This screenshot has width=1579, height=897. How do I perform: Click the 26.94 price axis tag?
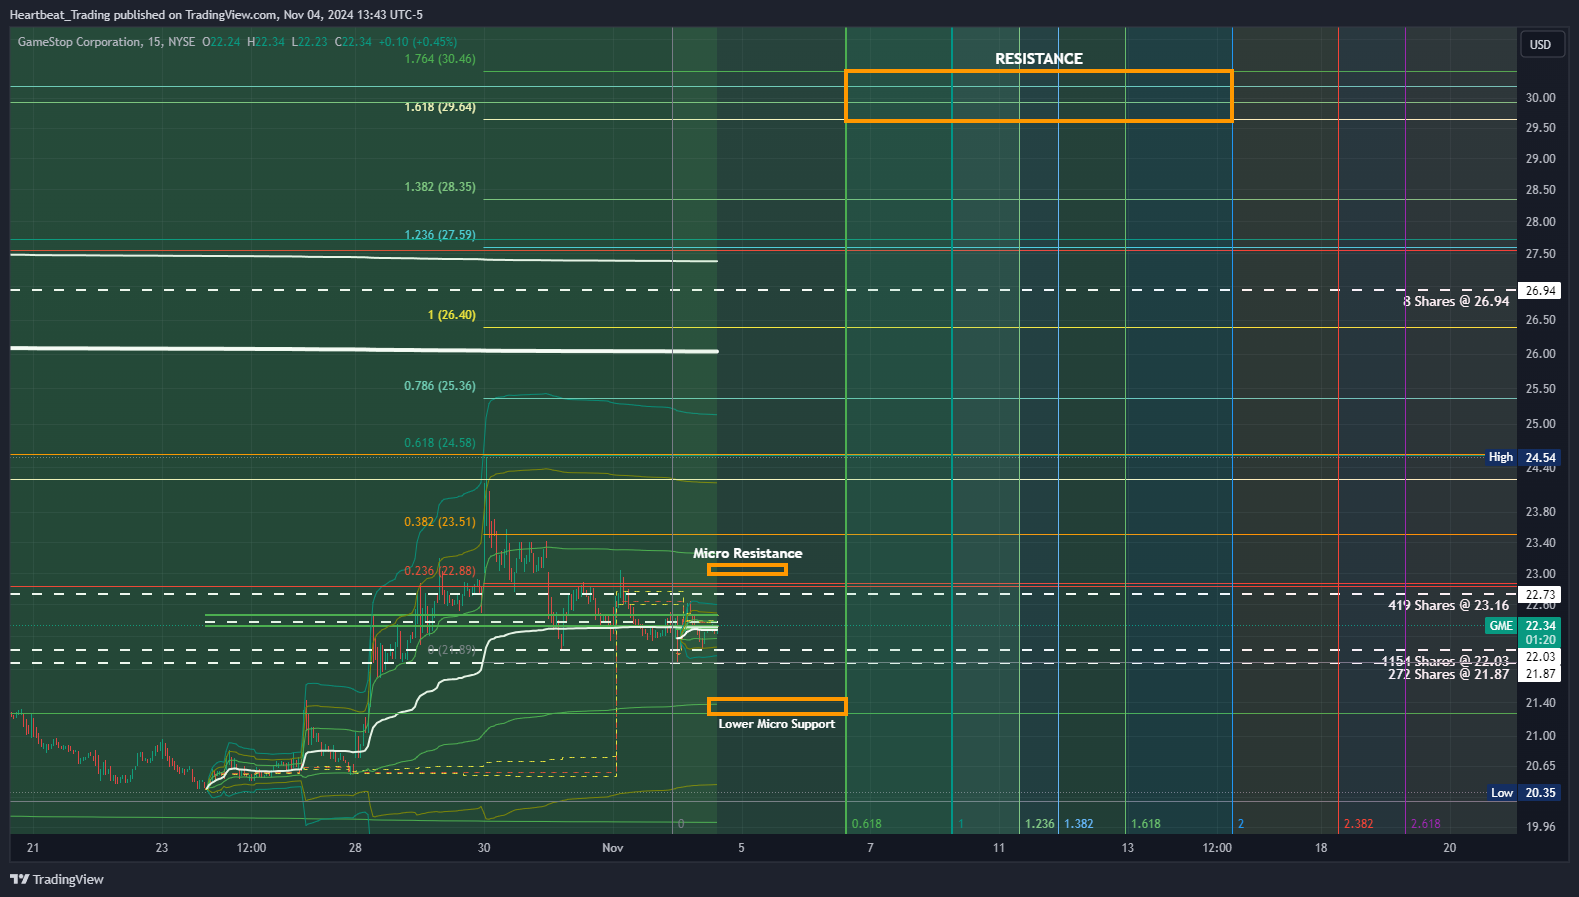point(1540,291)
